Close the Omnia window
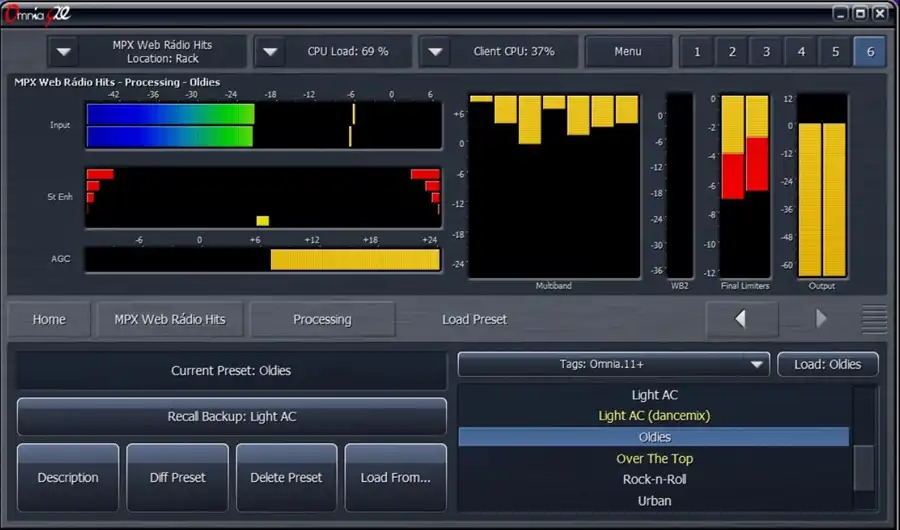Screen dimensions: 900x530 [x=880, y=14]
